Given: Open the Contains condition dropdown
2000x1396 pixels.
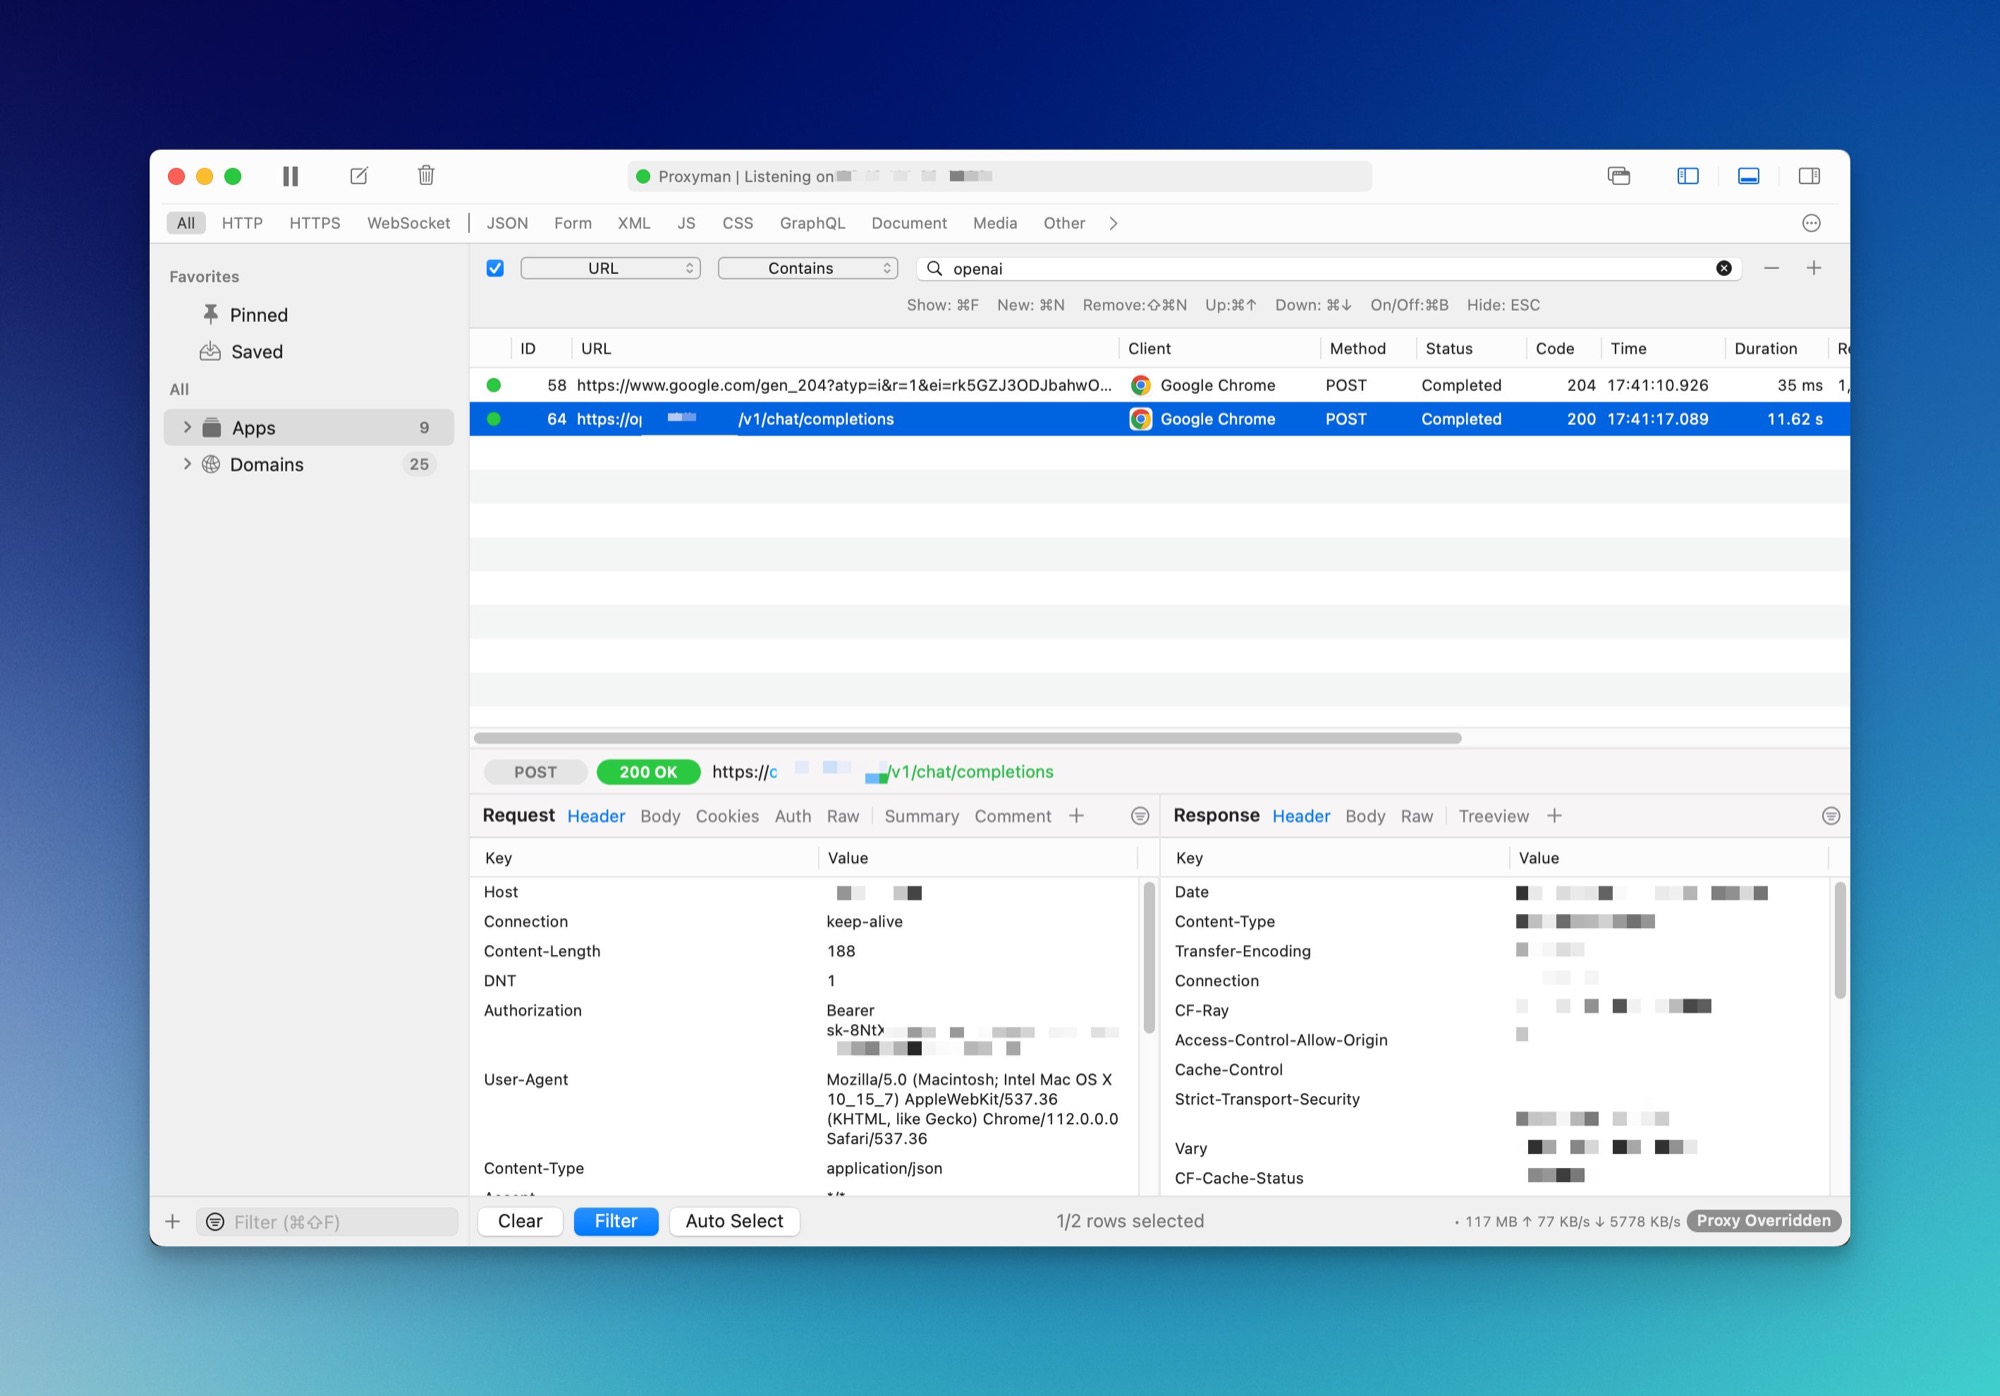Looking at the screenshot, I should pos(807,268).
